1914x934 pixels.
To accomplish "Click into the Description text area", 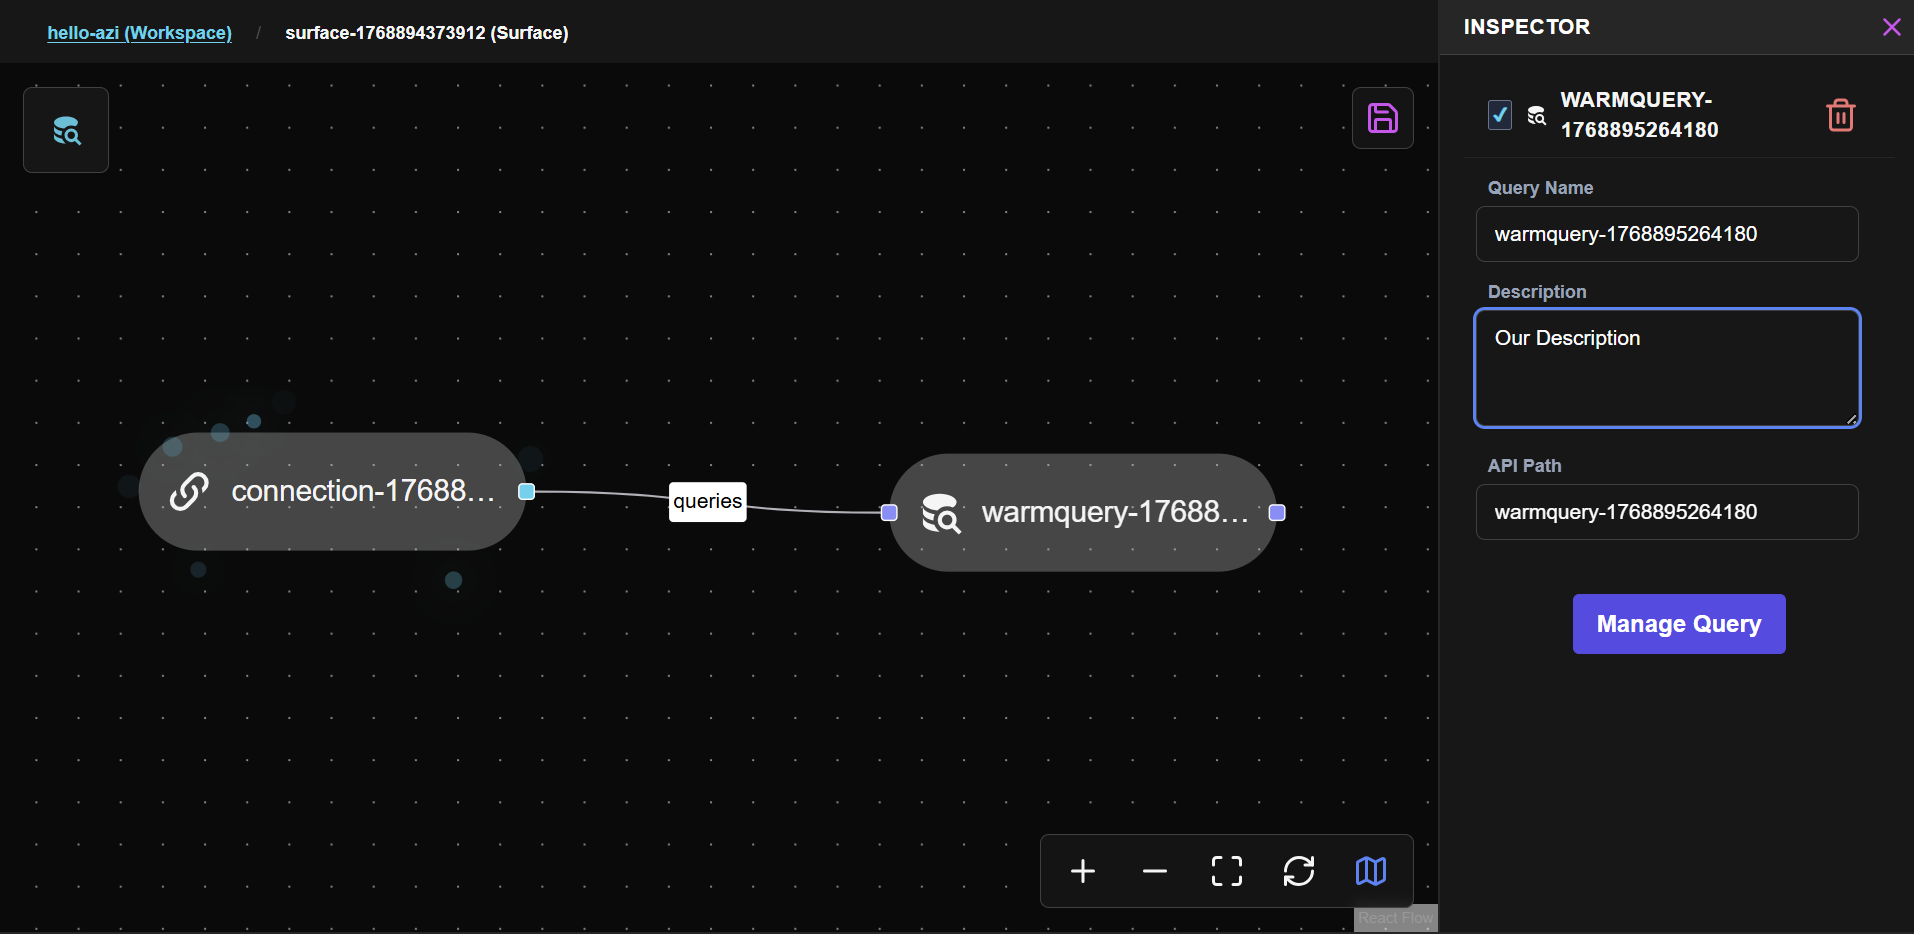I will (1666, 368).
